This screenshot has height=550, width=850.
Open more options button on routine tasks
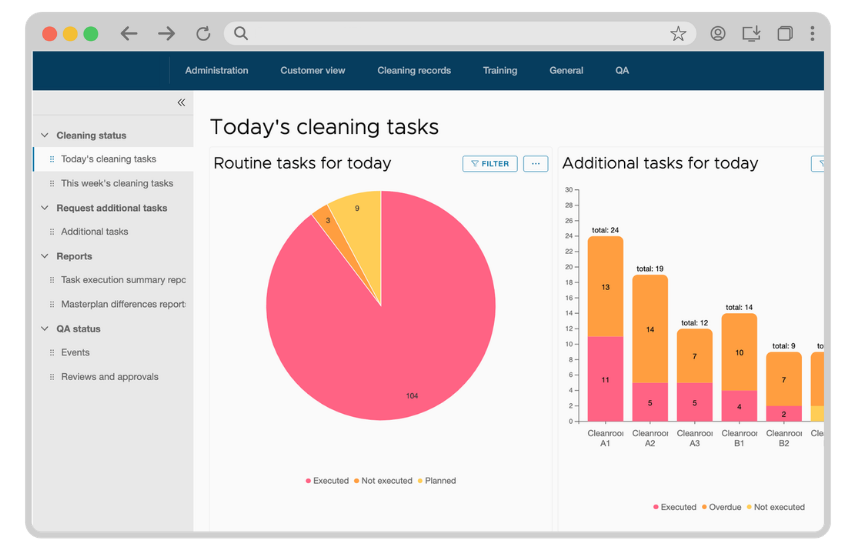(x=535, y=164)
